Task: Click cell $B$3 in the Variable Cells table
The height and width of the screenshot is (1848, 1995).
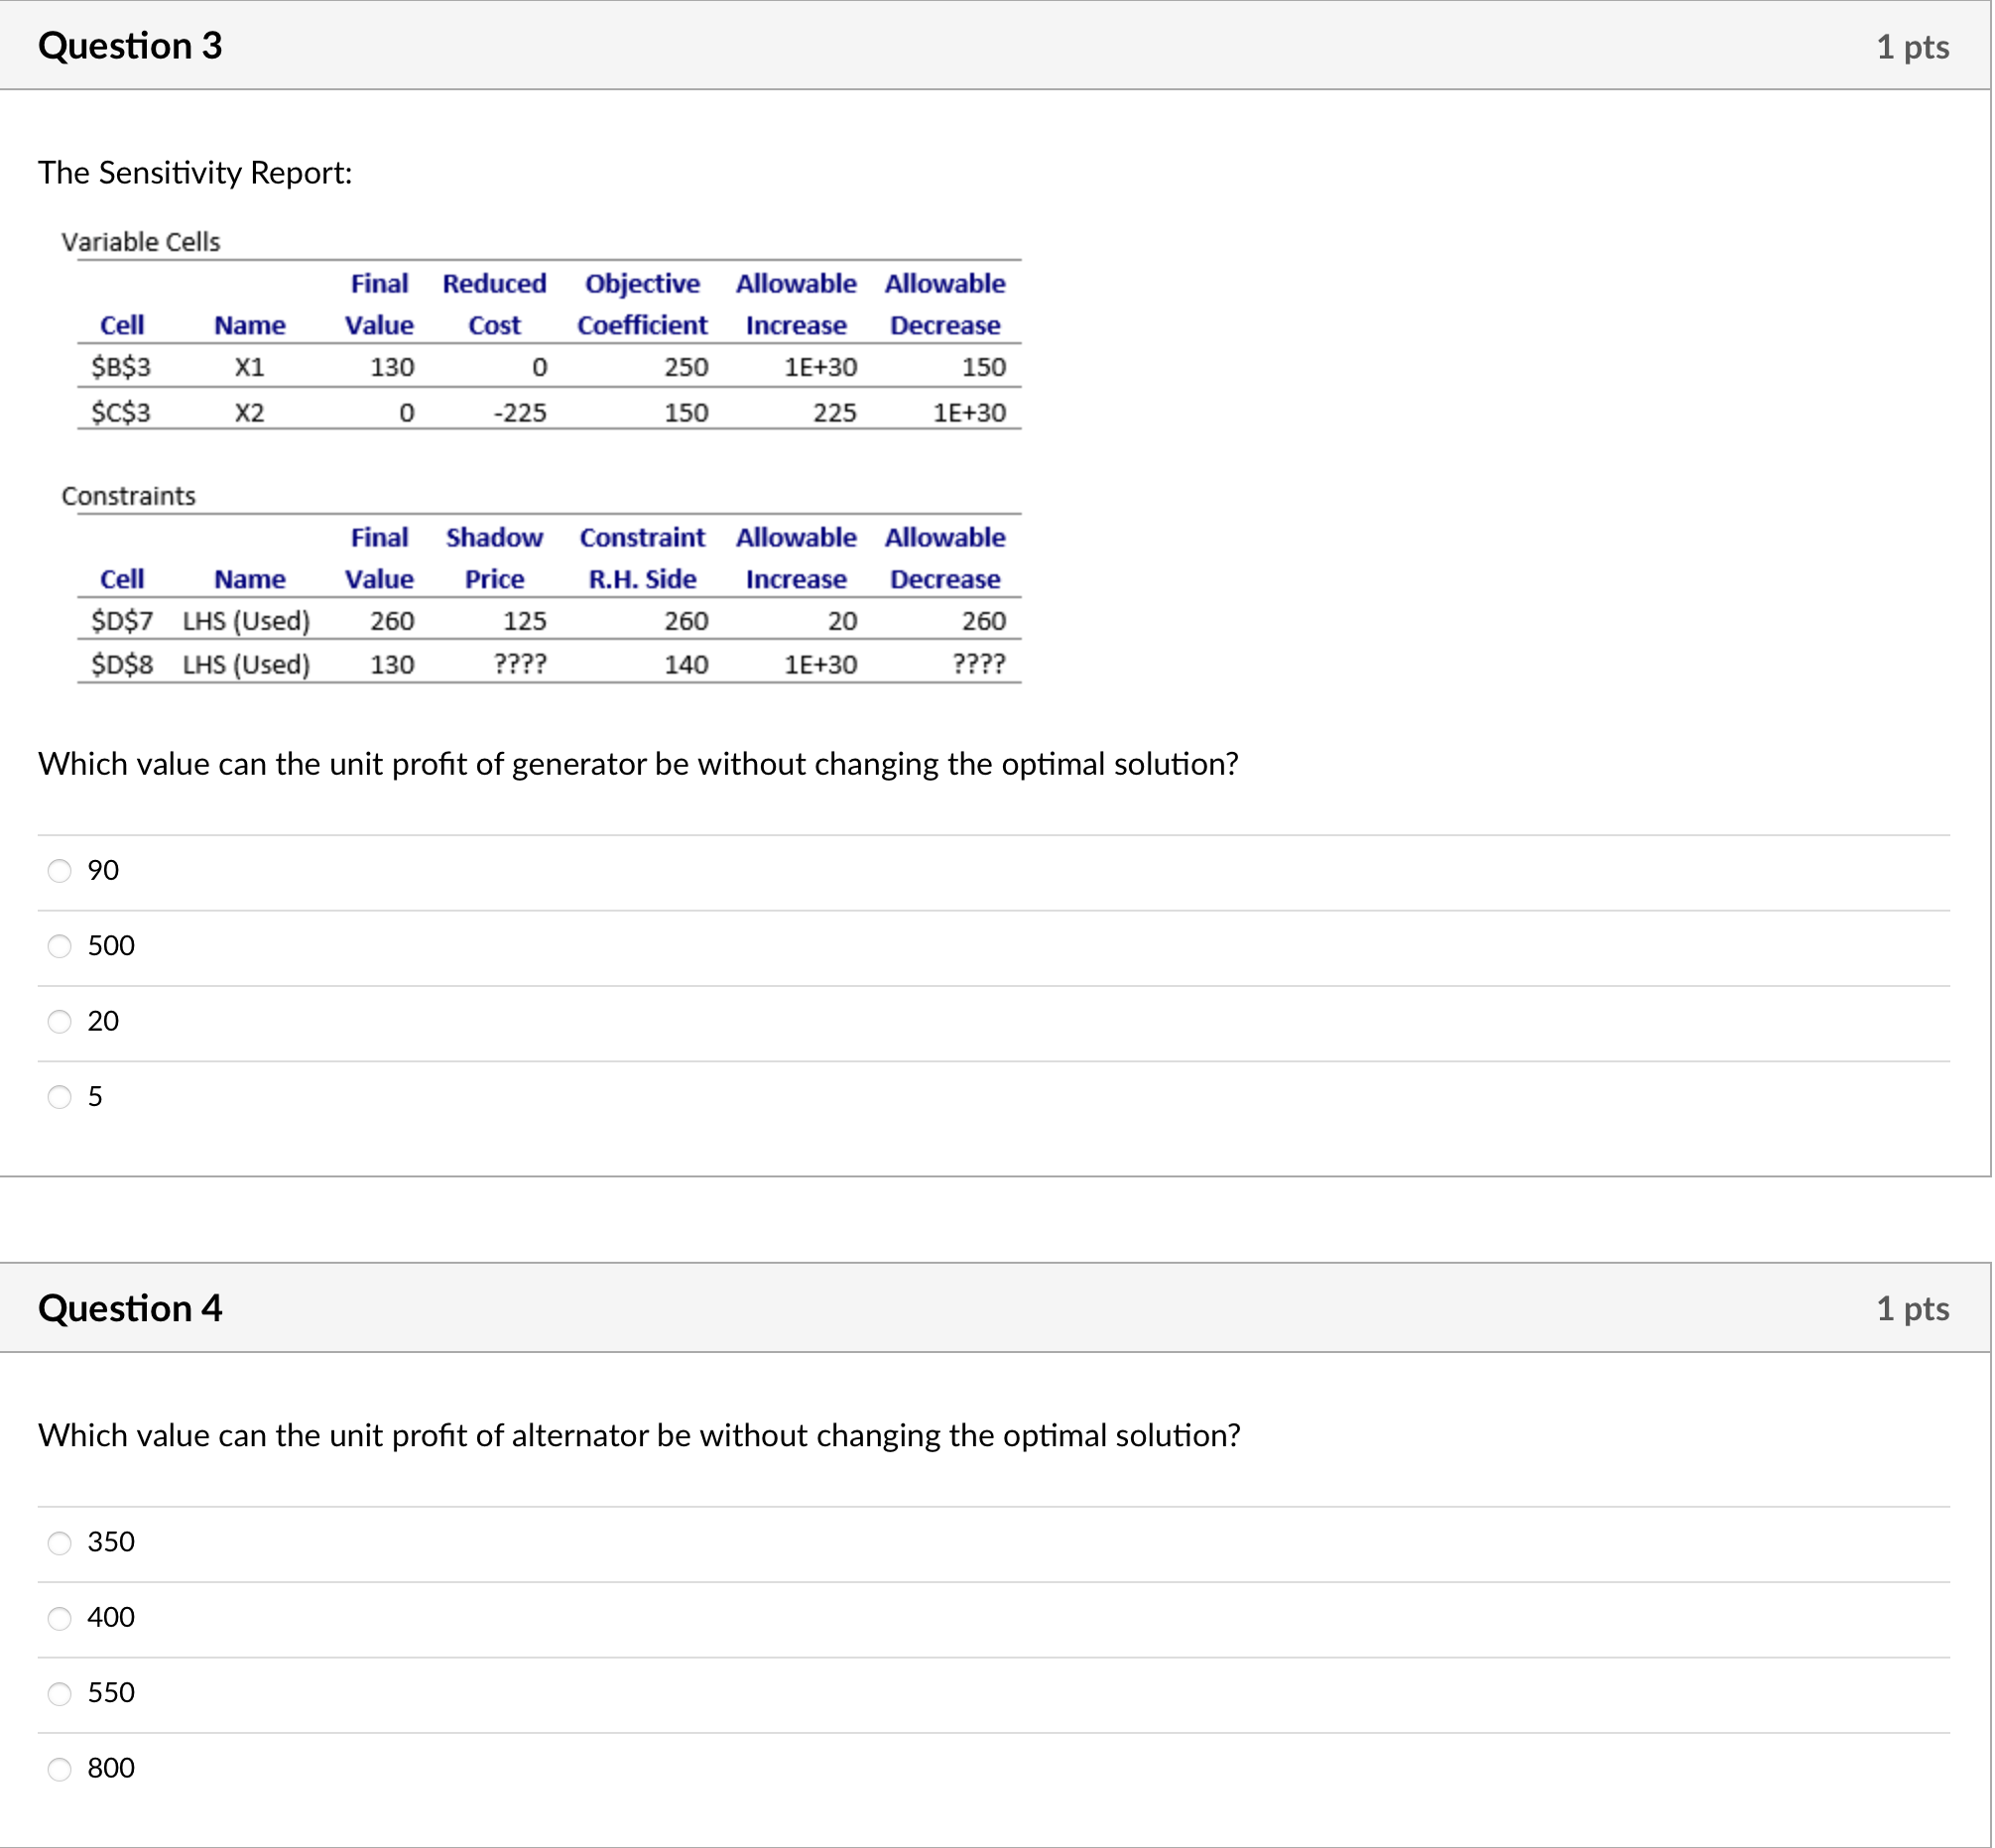Action: pos(121,367)
